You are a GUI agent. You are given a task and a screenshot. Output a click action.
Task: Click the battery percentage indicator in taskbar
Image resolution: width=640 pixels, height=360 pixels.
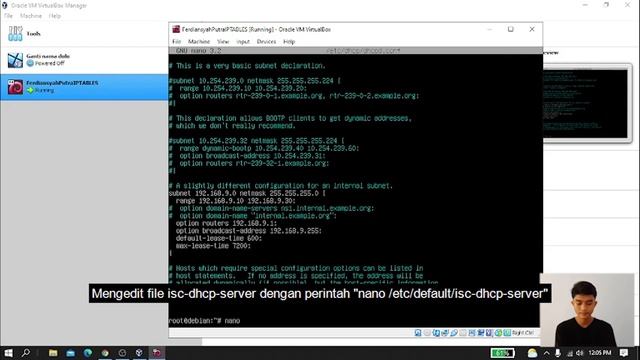point(502,353)
